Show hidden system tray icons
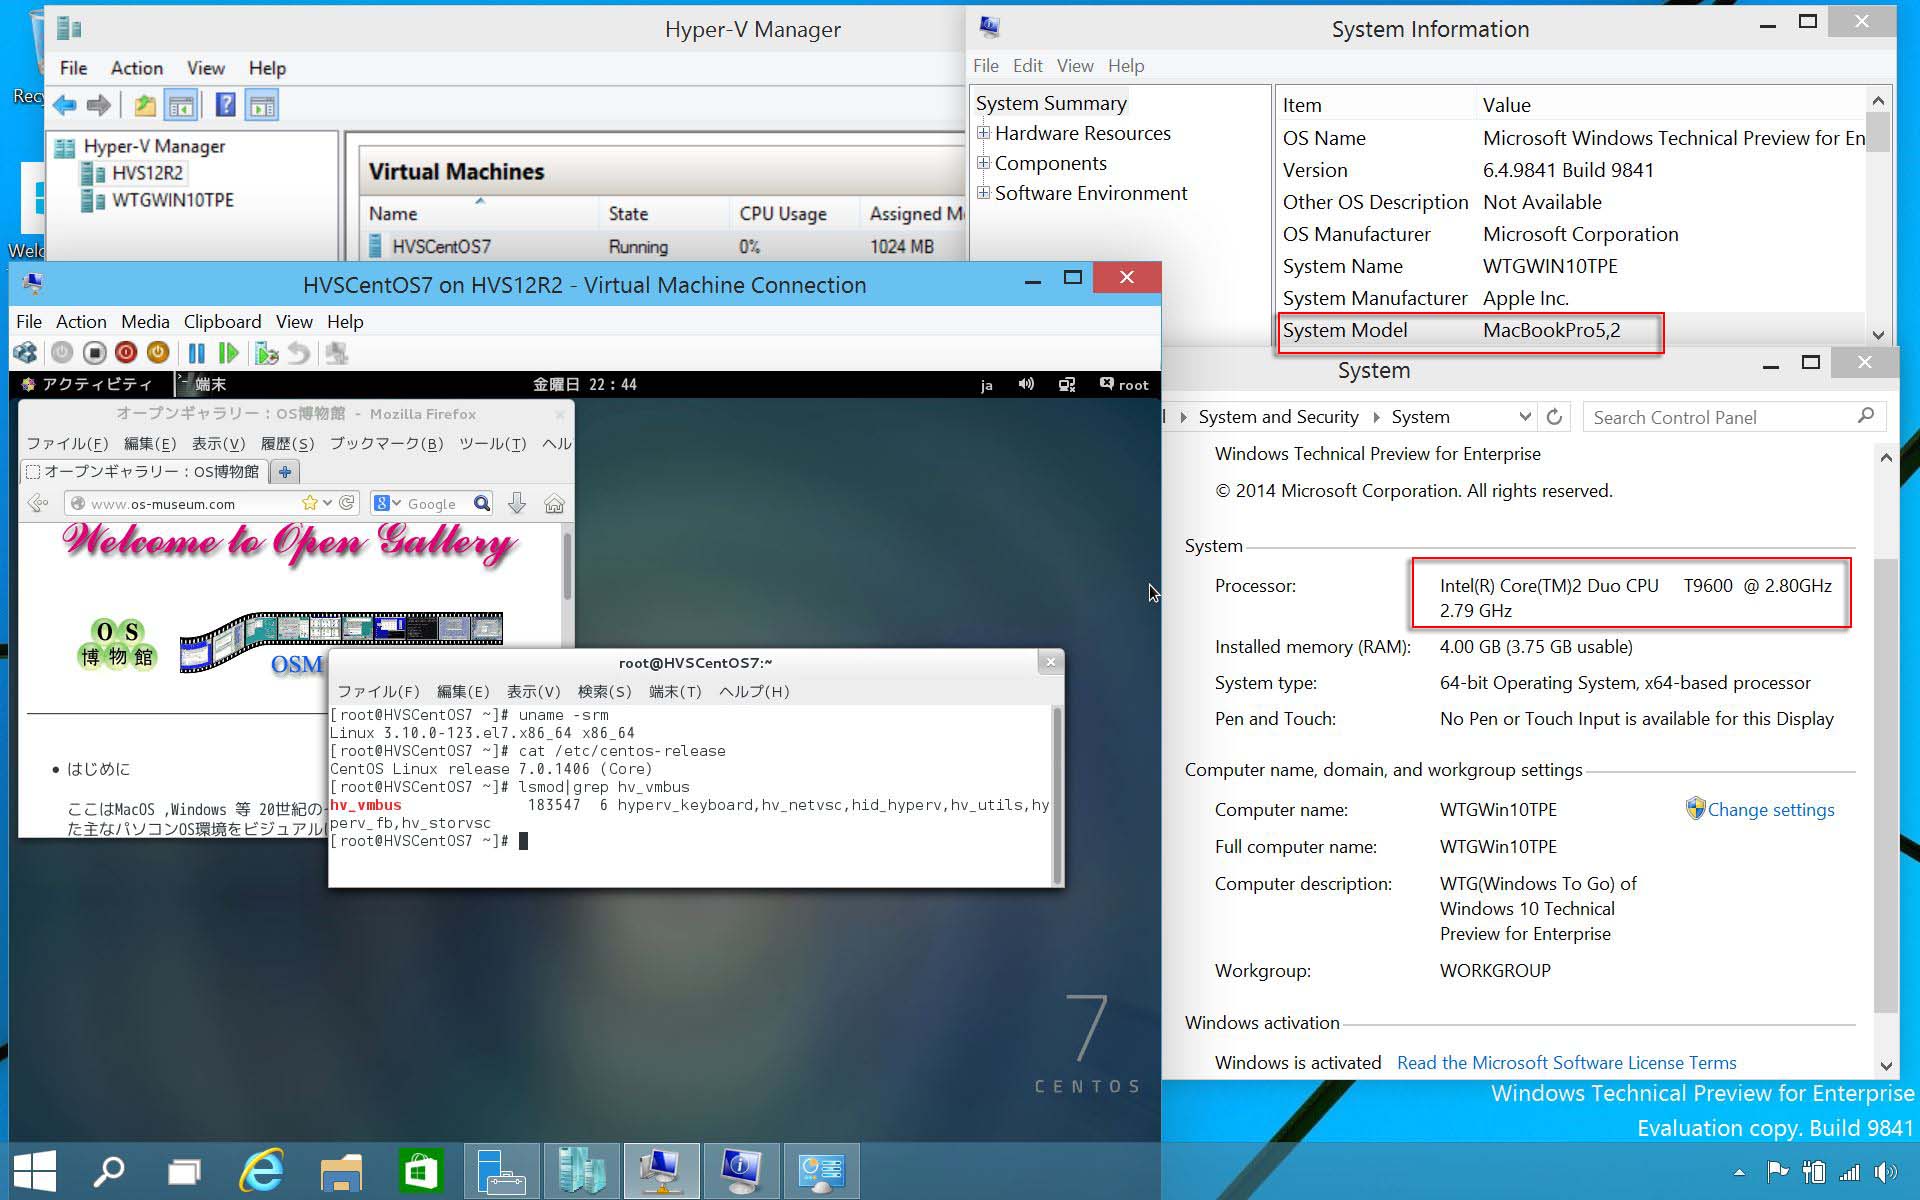Screen dimensions: 1920x1200 (1739, 1173)
